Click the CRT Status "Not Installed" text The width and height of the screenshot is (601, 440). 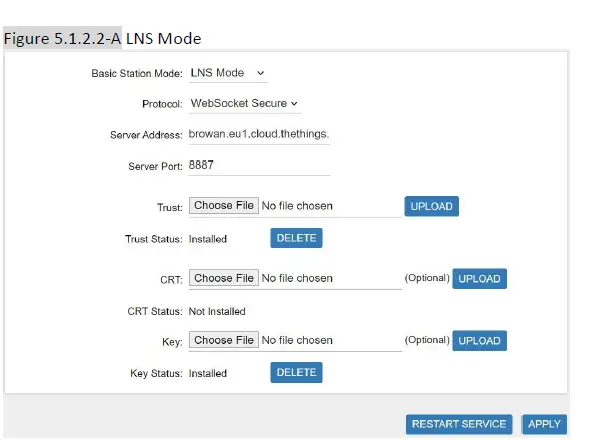point(217,311)
